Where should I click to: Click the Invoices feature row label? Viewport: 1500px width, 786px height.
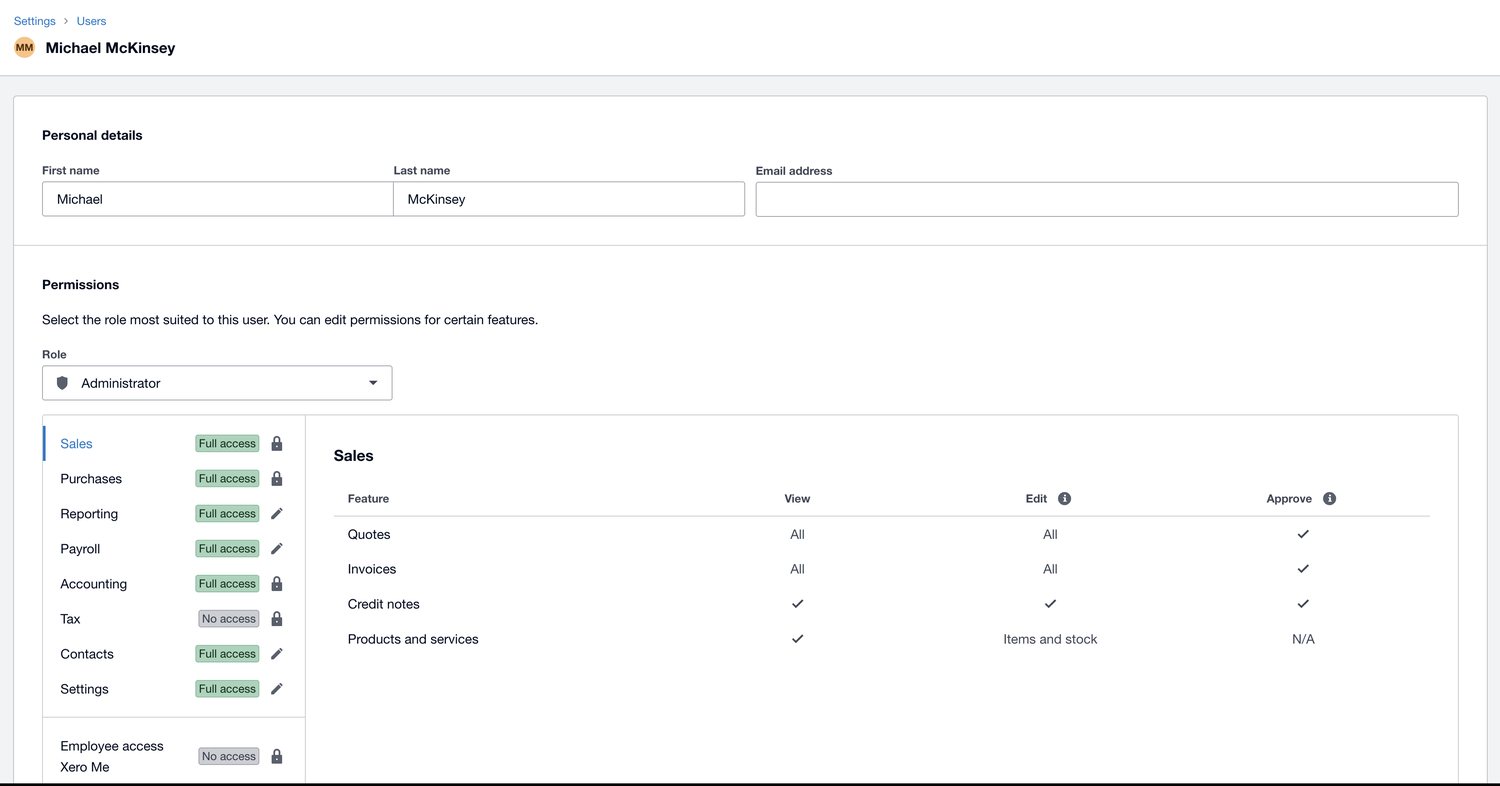point(372,569)
